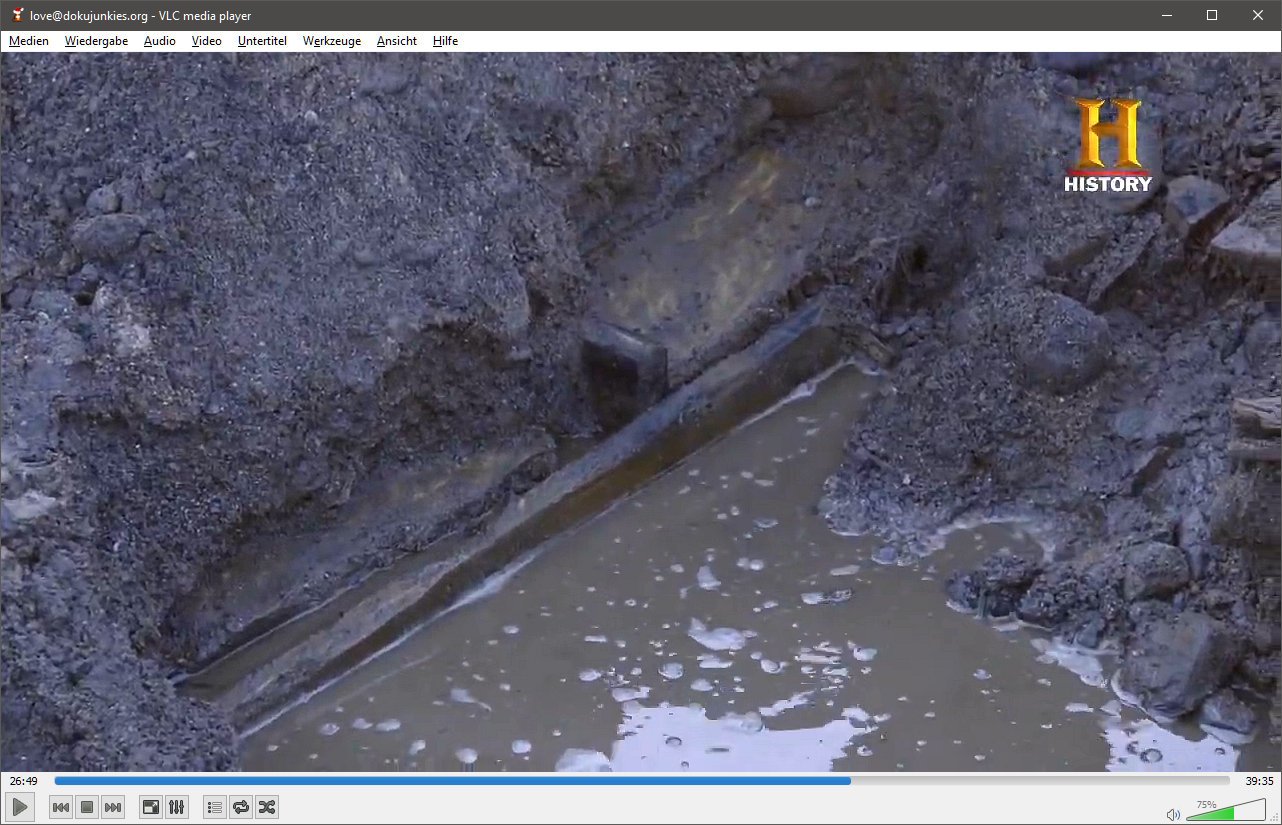Image resolution: width=1282 pixels, height=825 pixels.
Task: Open extended settings and effects
Action: click(176, 807)
